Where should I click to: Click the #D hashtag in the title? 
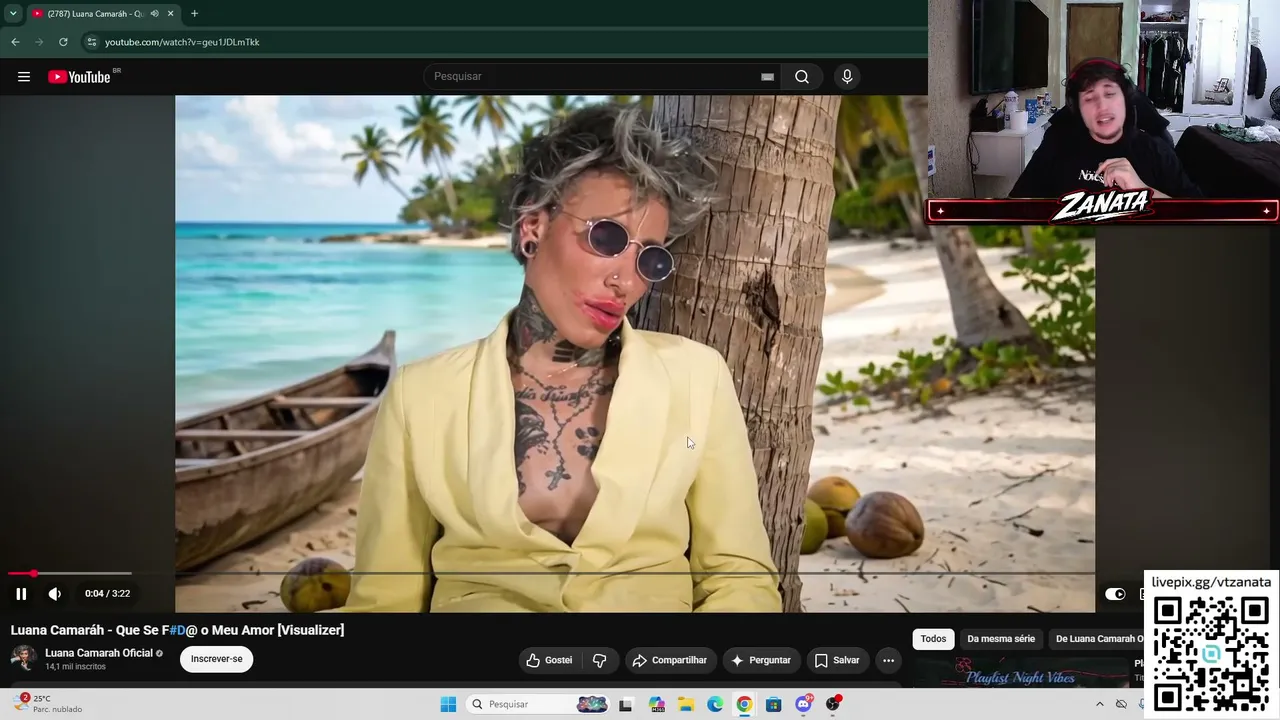178,630
